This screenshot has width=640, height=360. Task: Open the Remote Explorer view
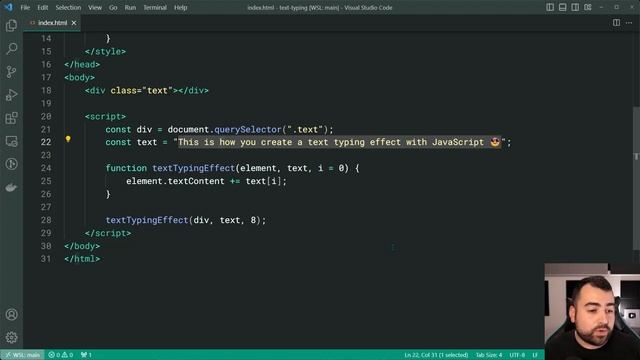click(11, 141)
